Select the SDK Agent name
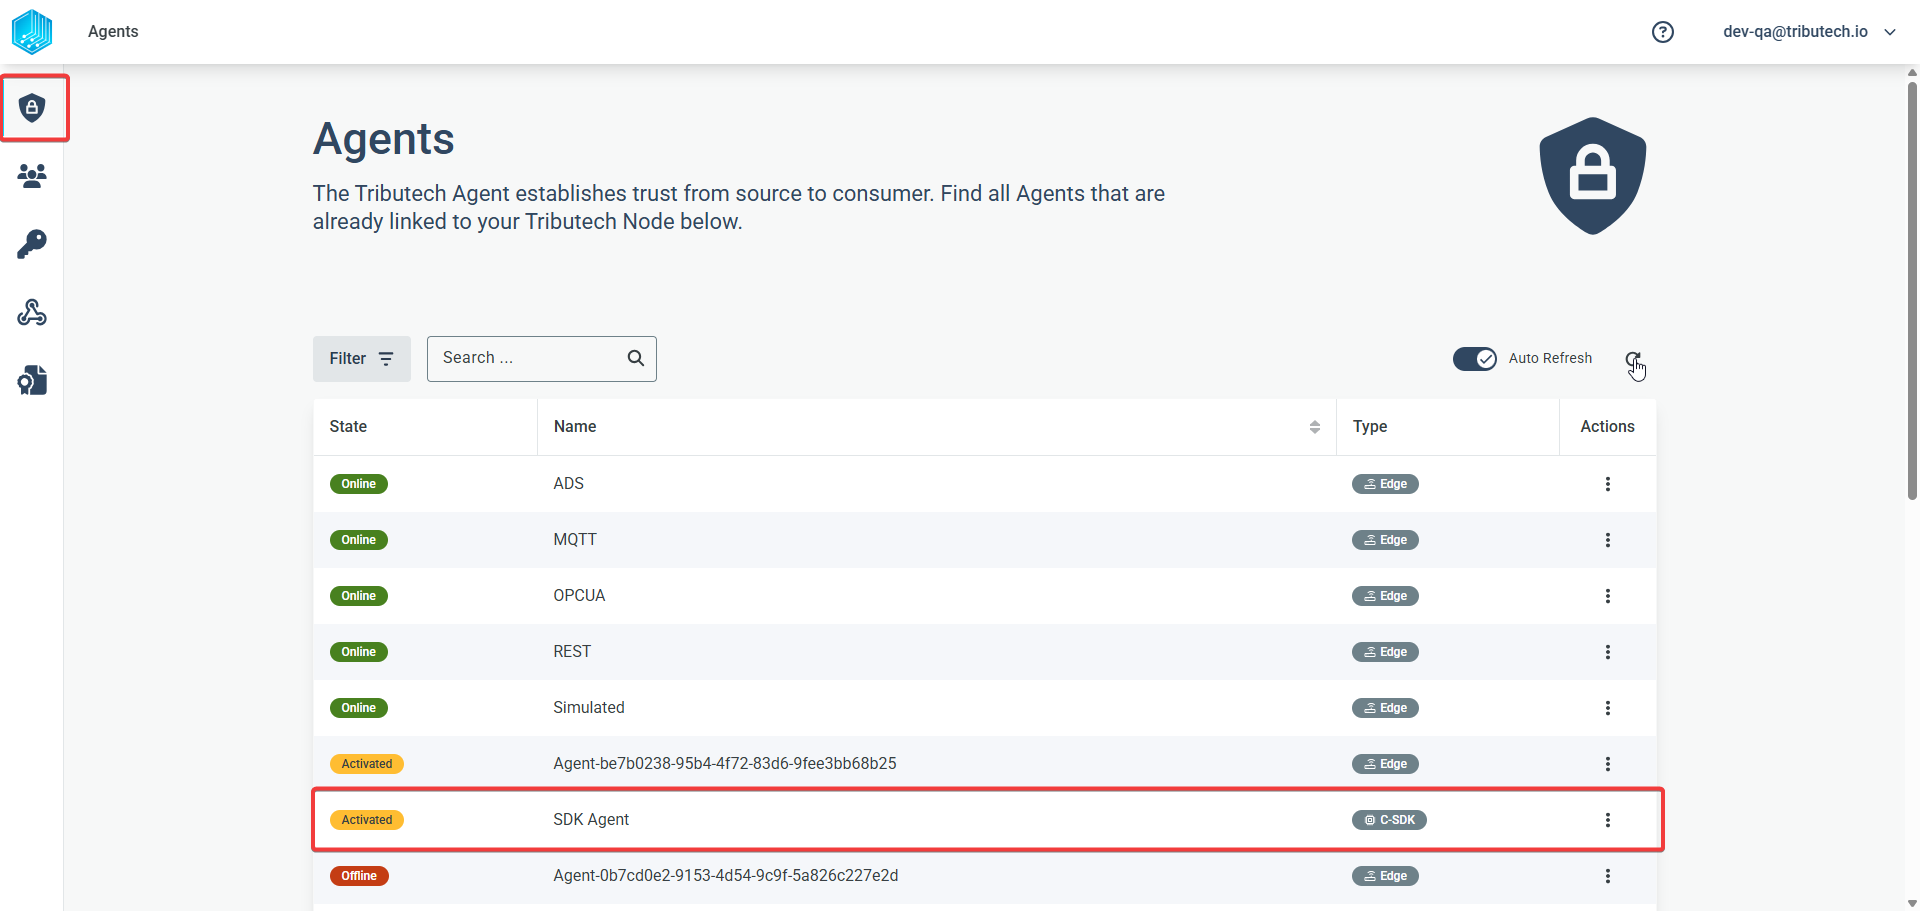Screen dimensions: 1920x911 click(x=591, y=820)
